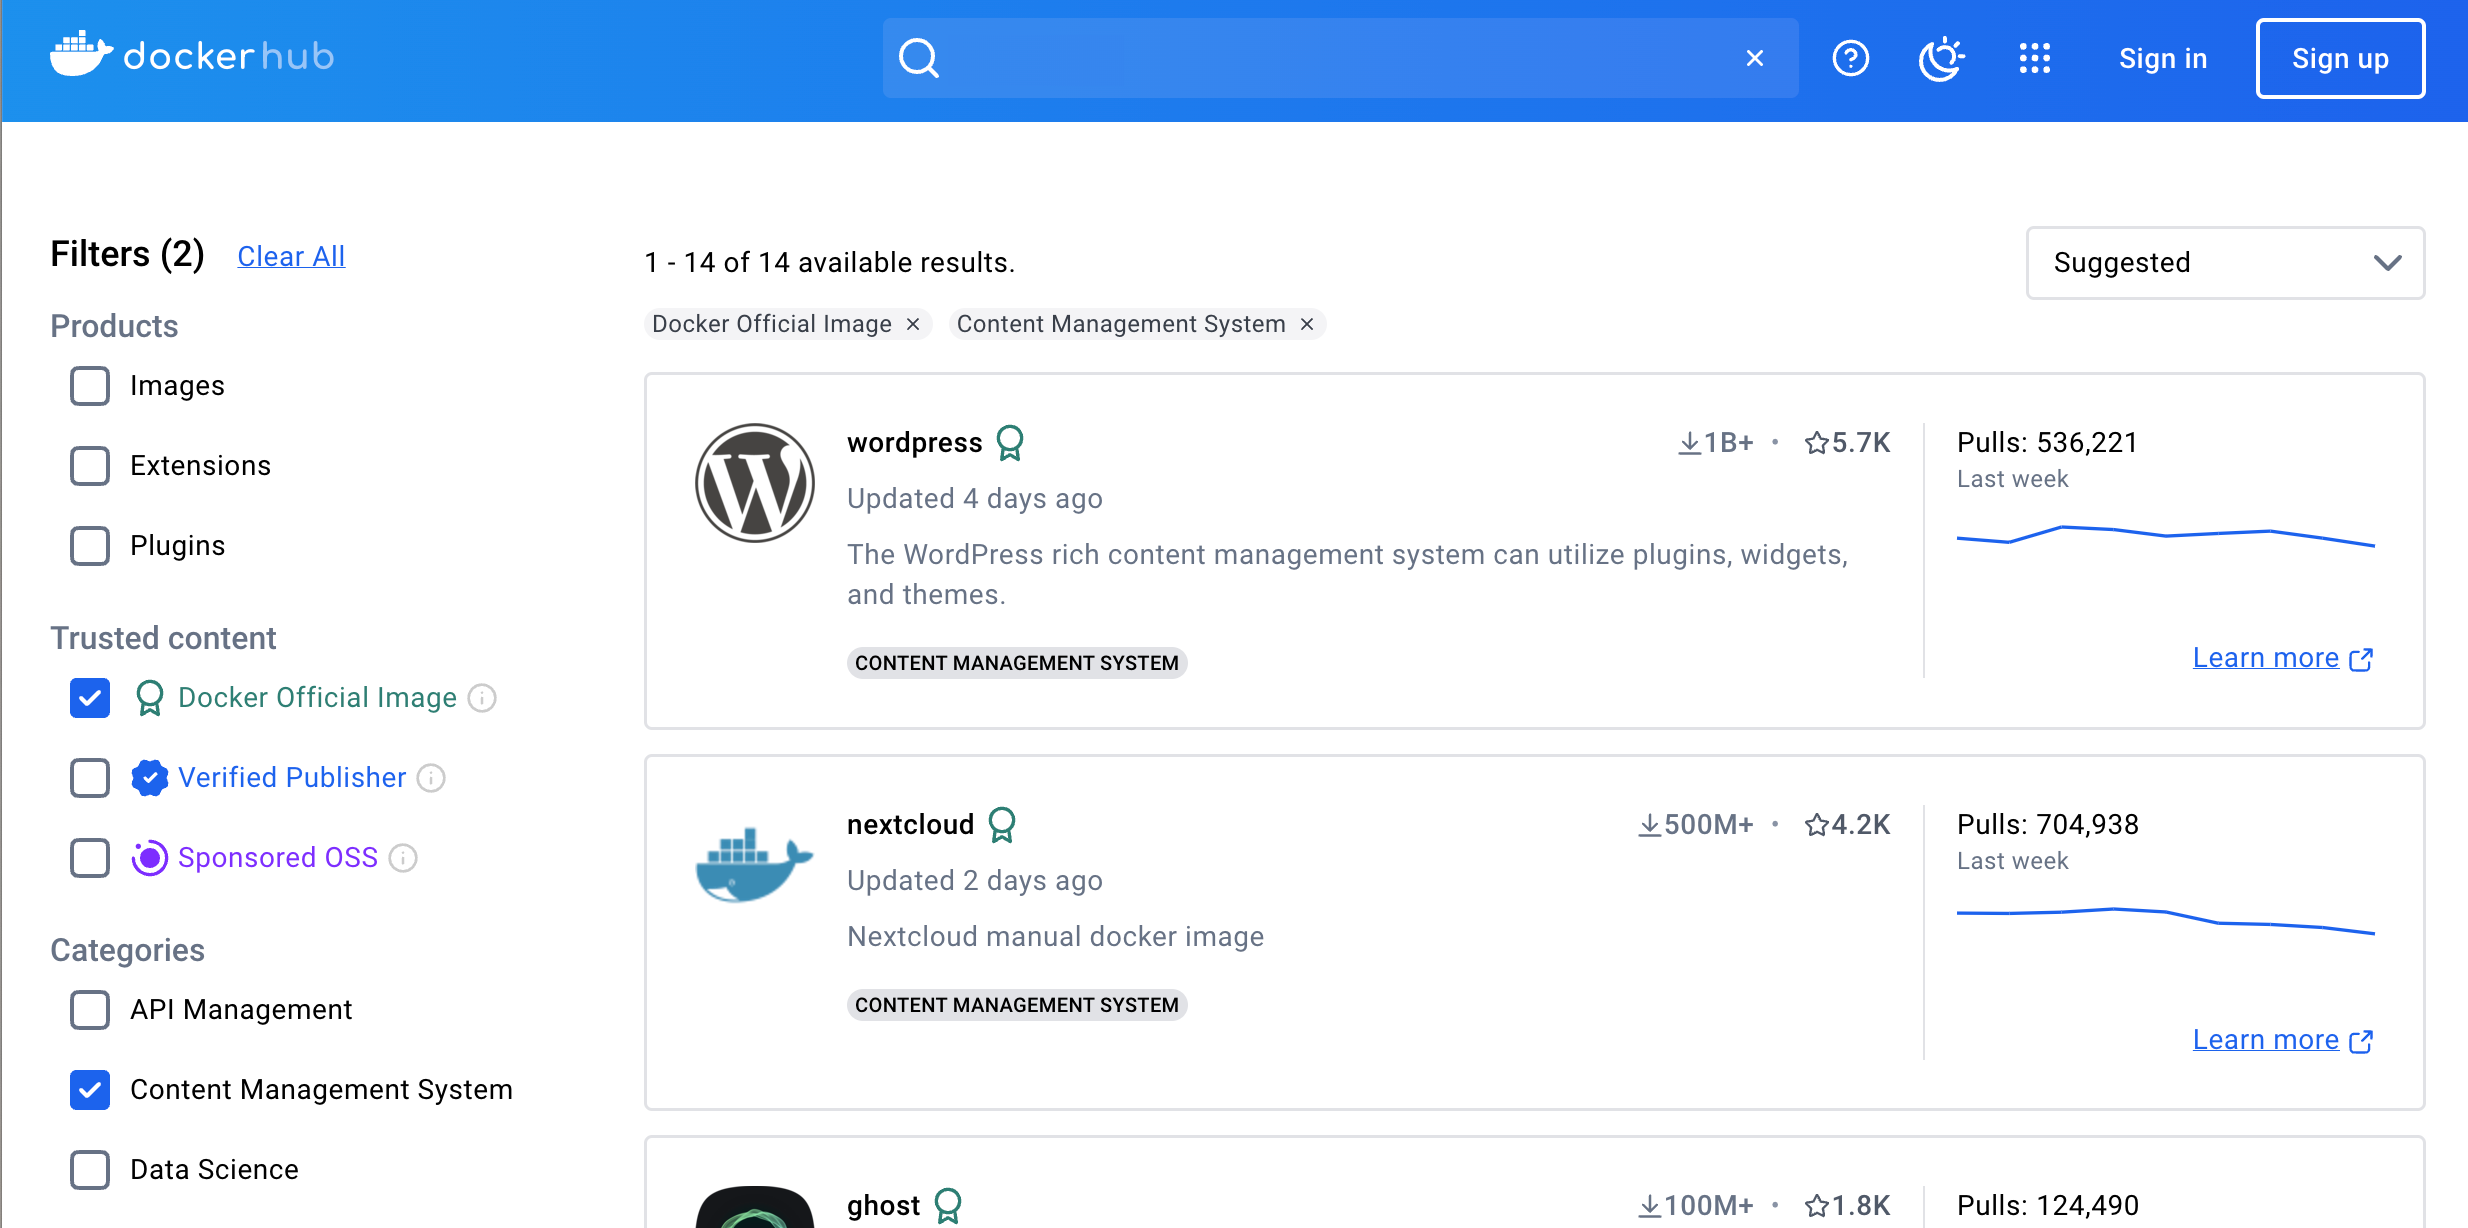Enable the Verified Publisher checkbox
This screenshot has width=2468, height=1228.
tap(90, 778)
